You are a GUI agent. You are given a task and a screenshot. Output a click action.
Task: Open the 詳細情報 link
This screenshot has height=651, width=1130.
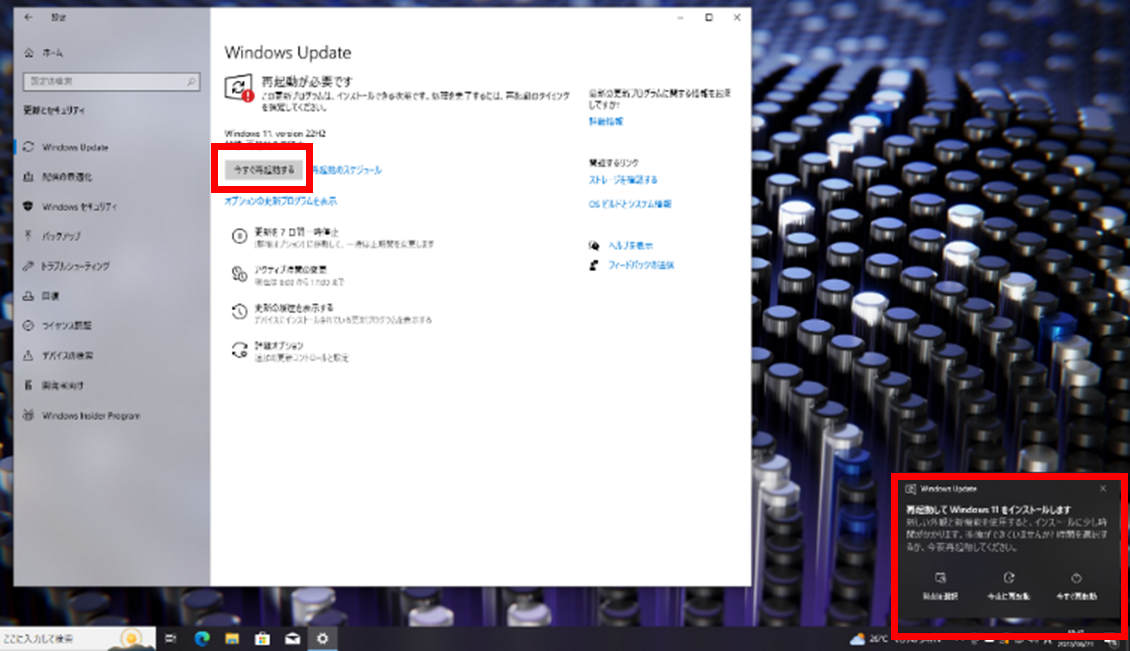tap(605, 122)
